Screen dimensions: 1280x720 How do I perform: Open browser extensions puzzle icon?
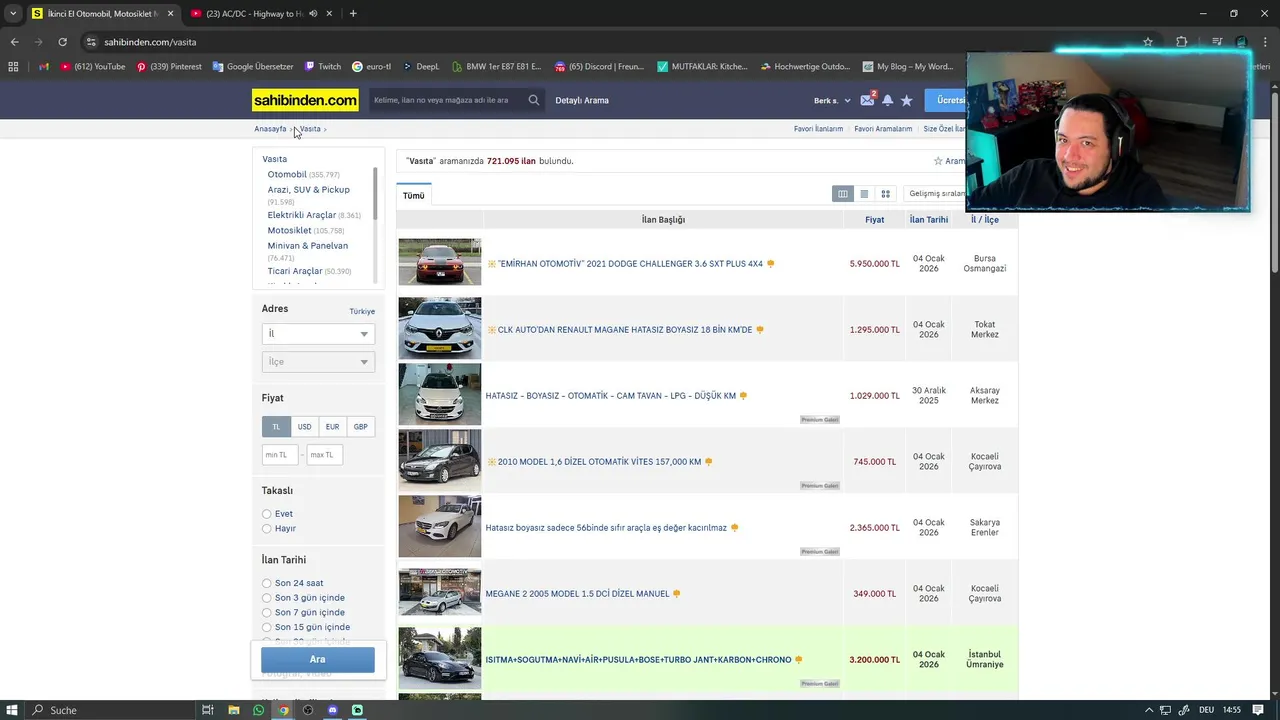1182,42
